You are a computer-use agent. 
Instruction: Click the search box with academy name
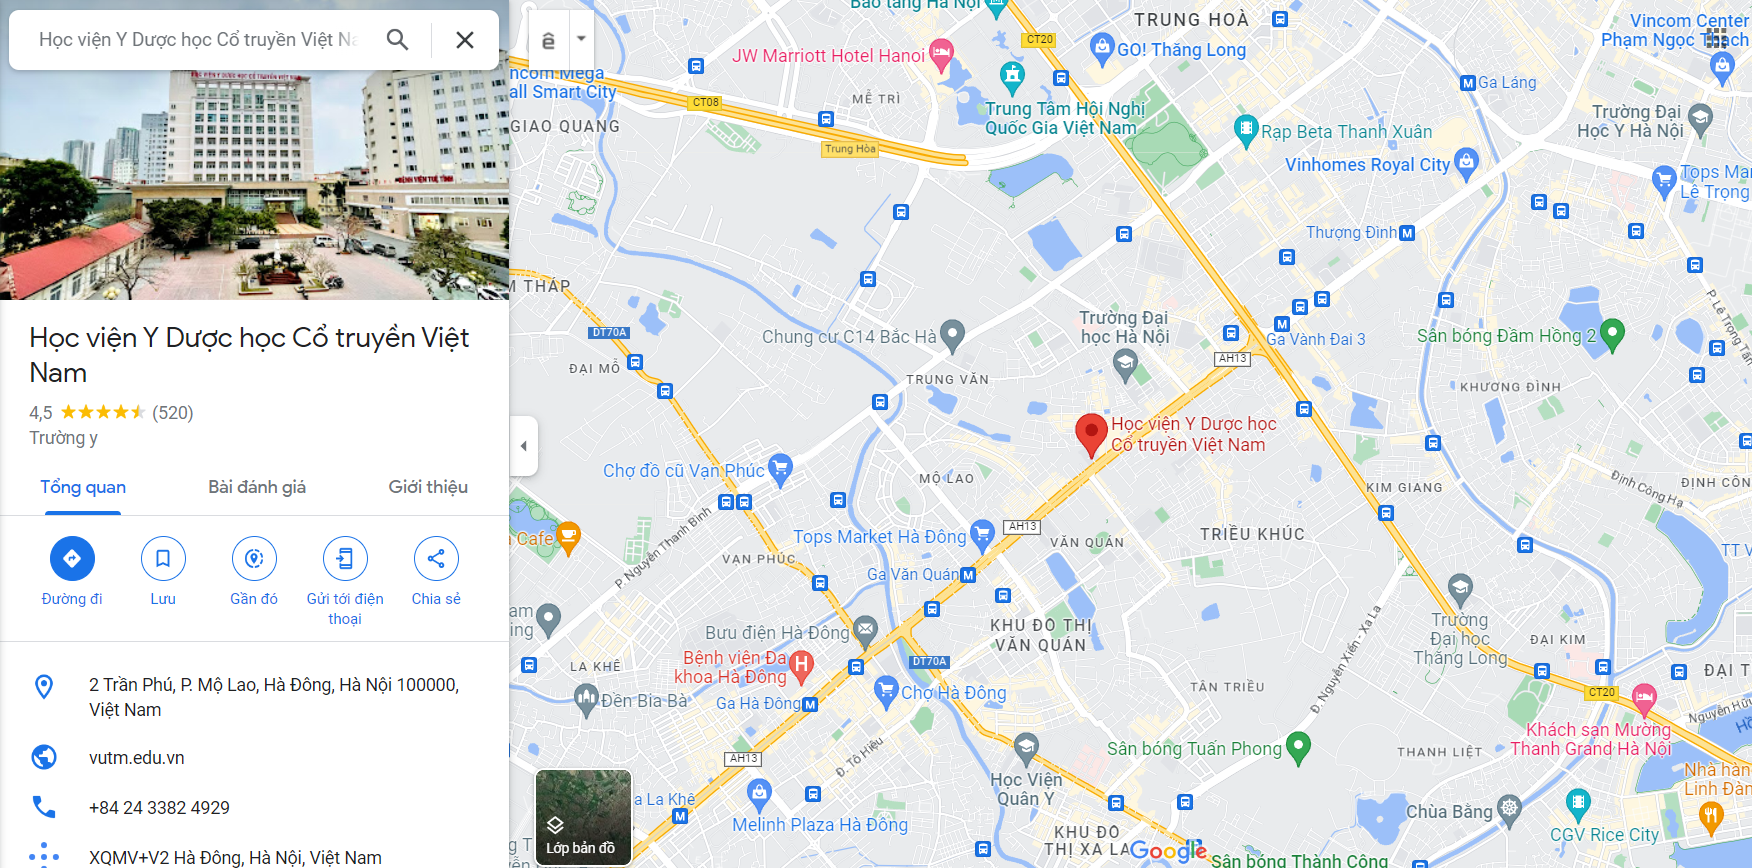198,40
